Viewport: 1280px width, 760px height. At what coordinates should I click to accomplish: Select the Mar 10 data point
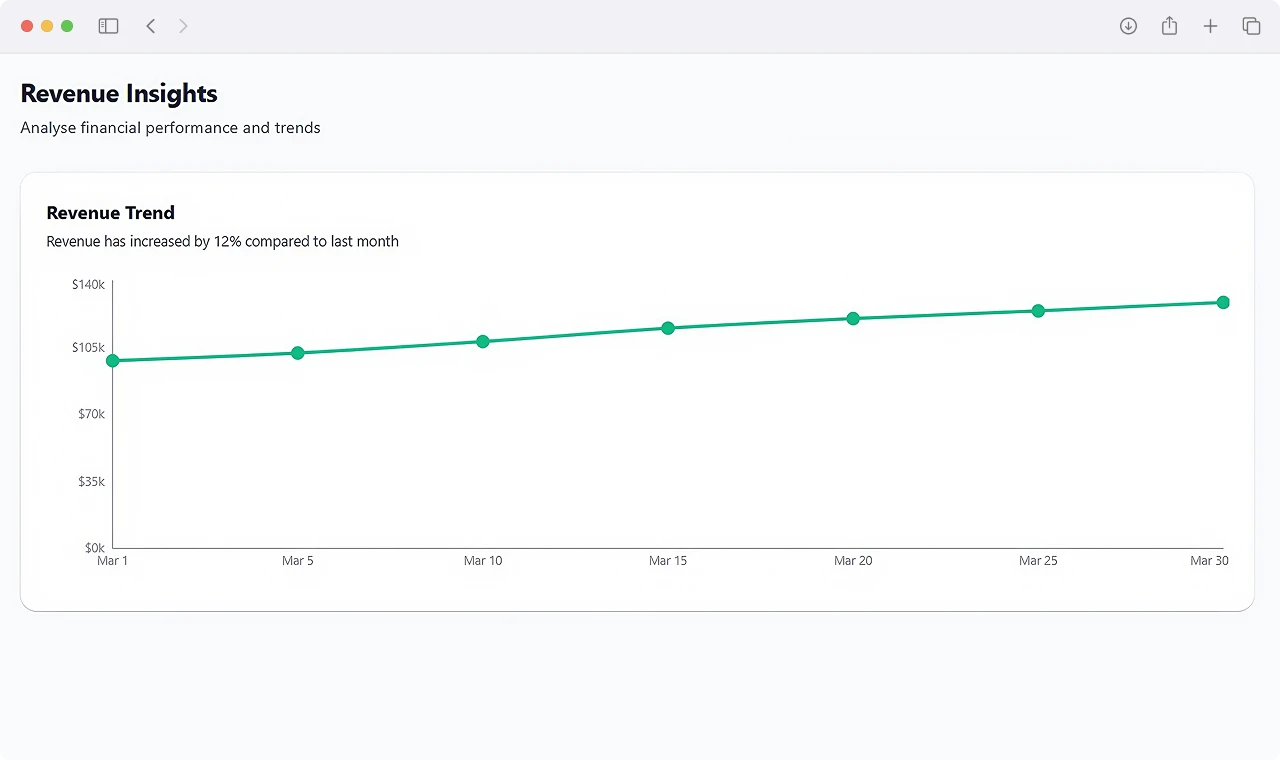[x=483, y=341]
